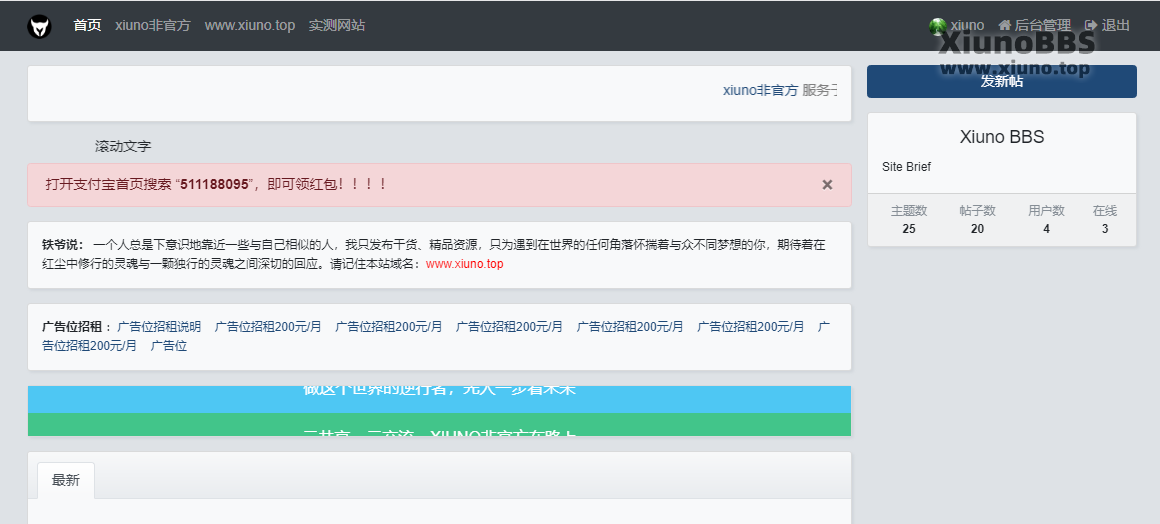Screen dimensions: 1160x524
Task: Go to the 实测网站 navigation item
Action: coord(337,25)
